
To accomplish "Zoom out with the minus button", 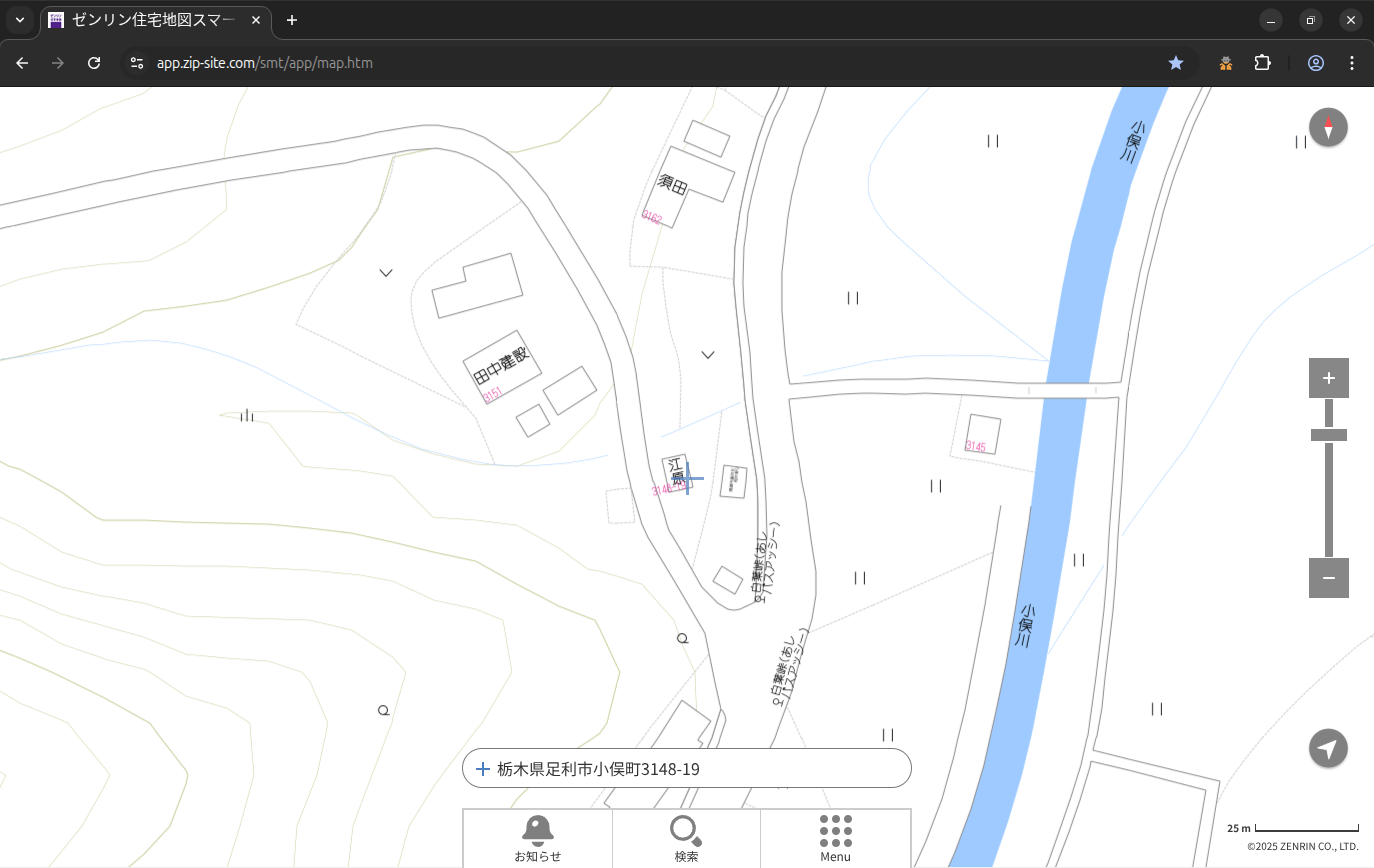I will 1328,578.
